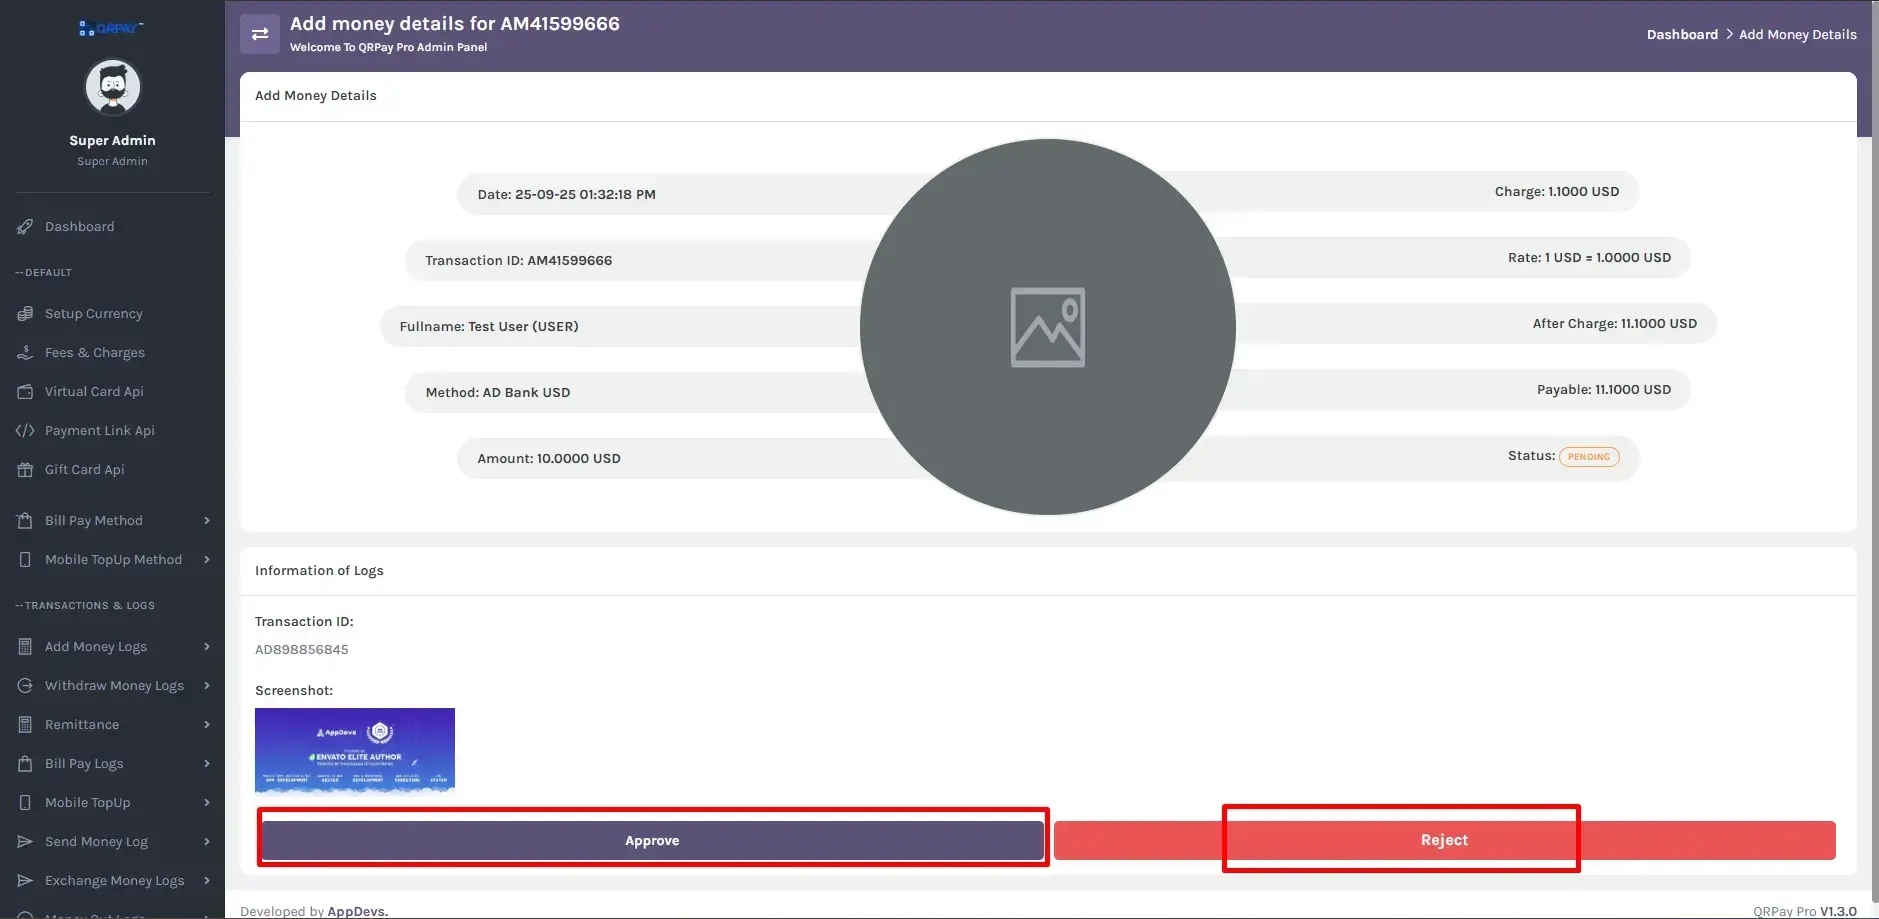The width and height of the screenshot is (1879, 919).
Task: Select log transaction ID AD898856845
Action: click(302, 650)
